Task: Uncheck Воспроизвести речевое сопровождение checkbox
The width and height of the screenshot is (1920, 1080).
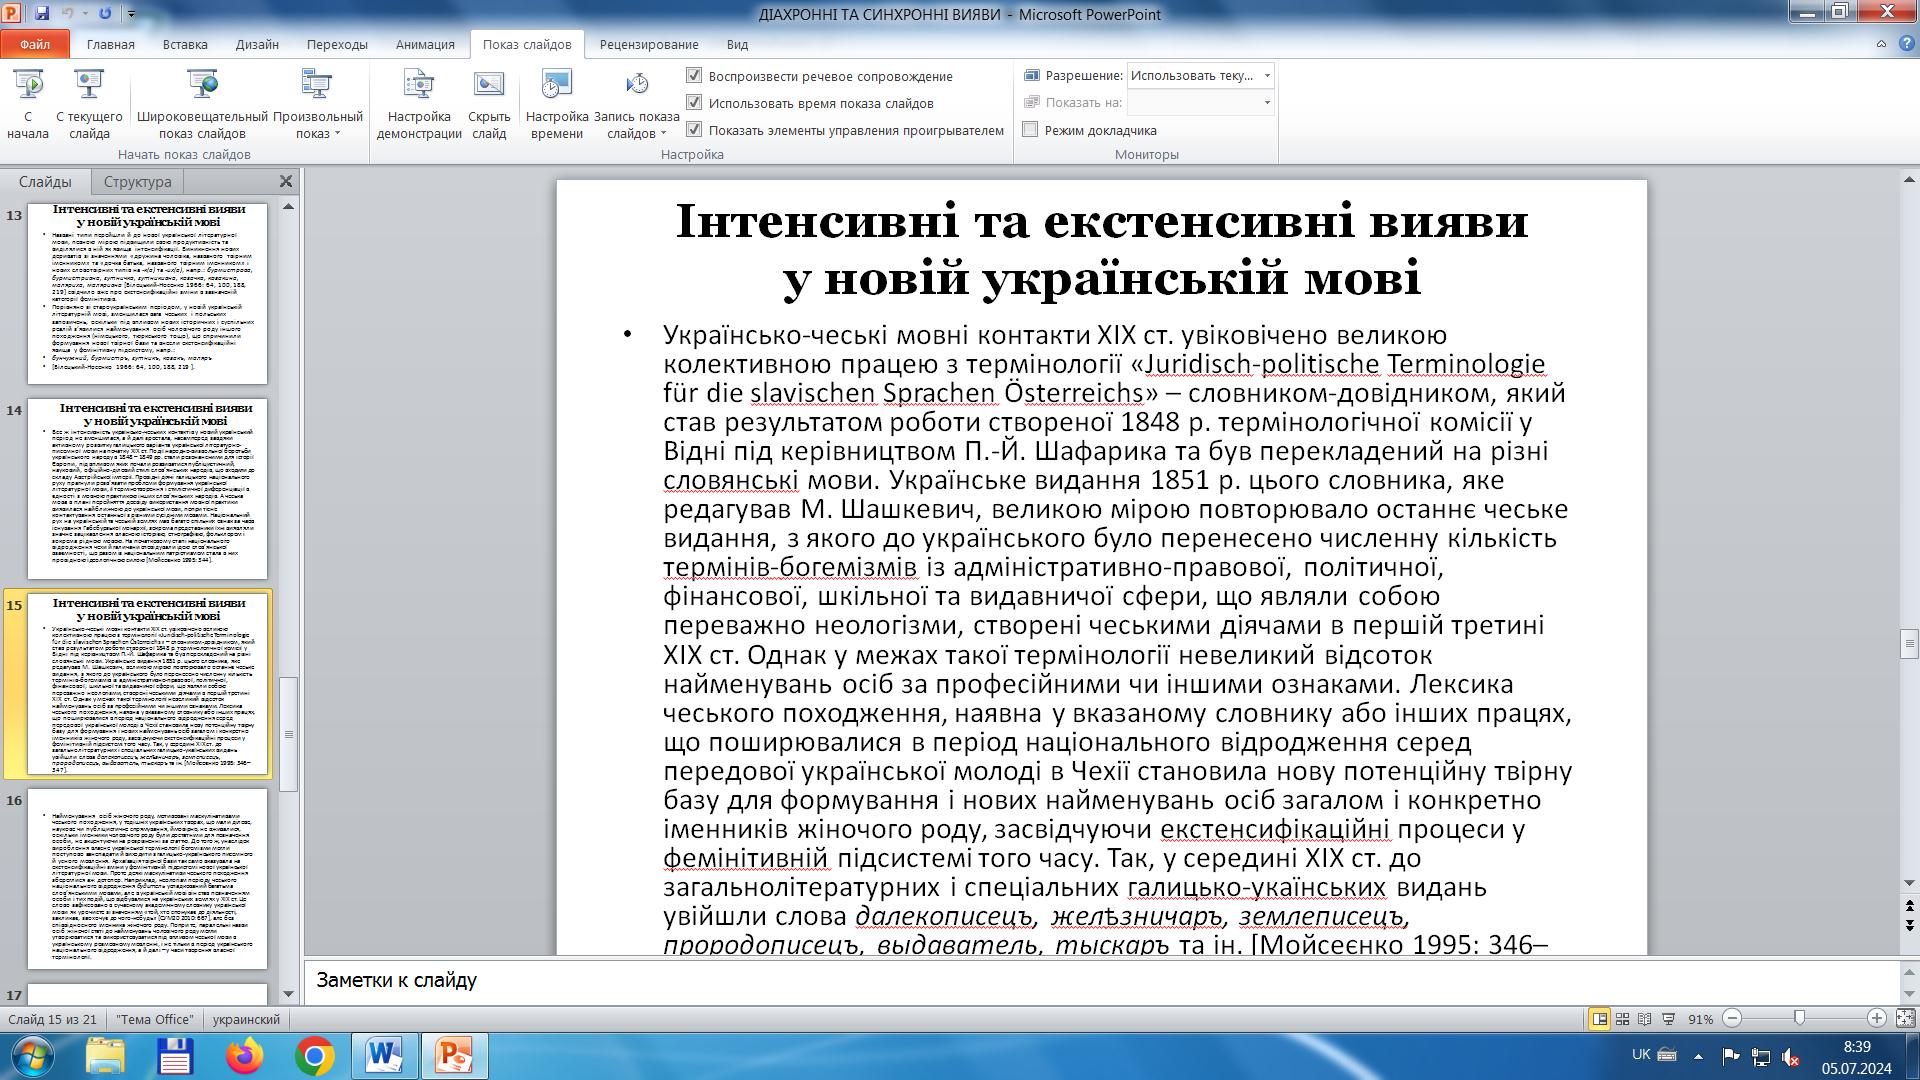Action: (x=694, y=76)
